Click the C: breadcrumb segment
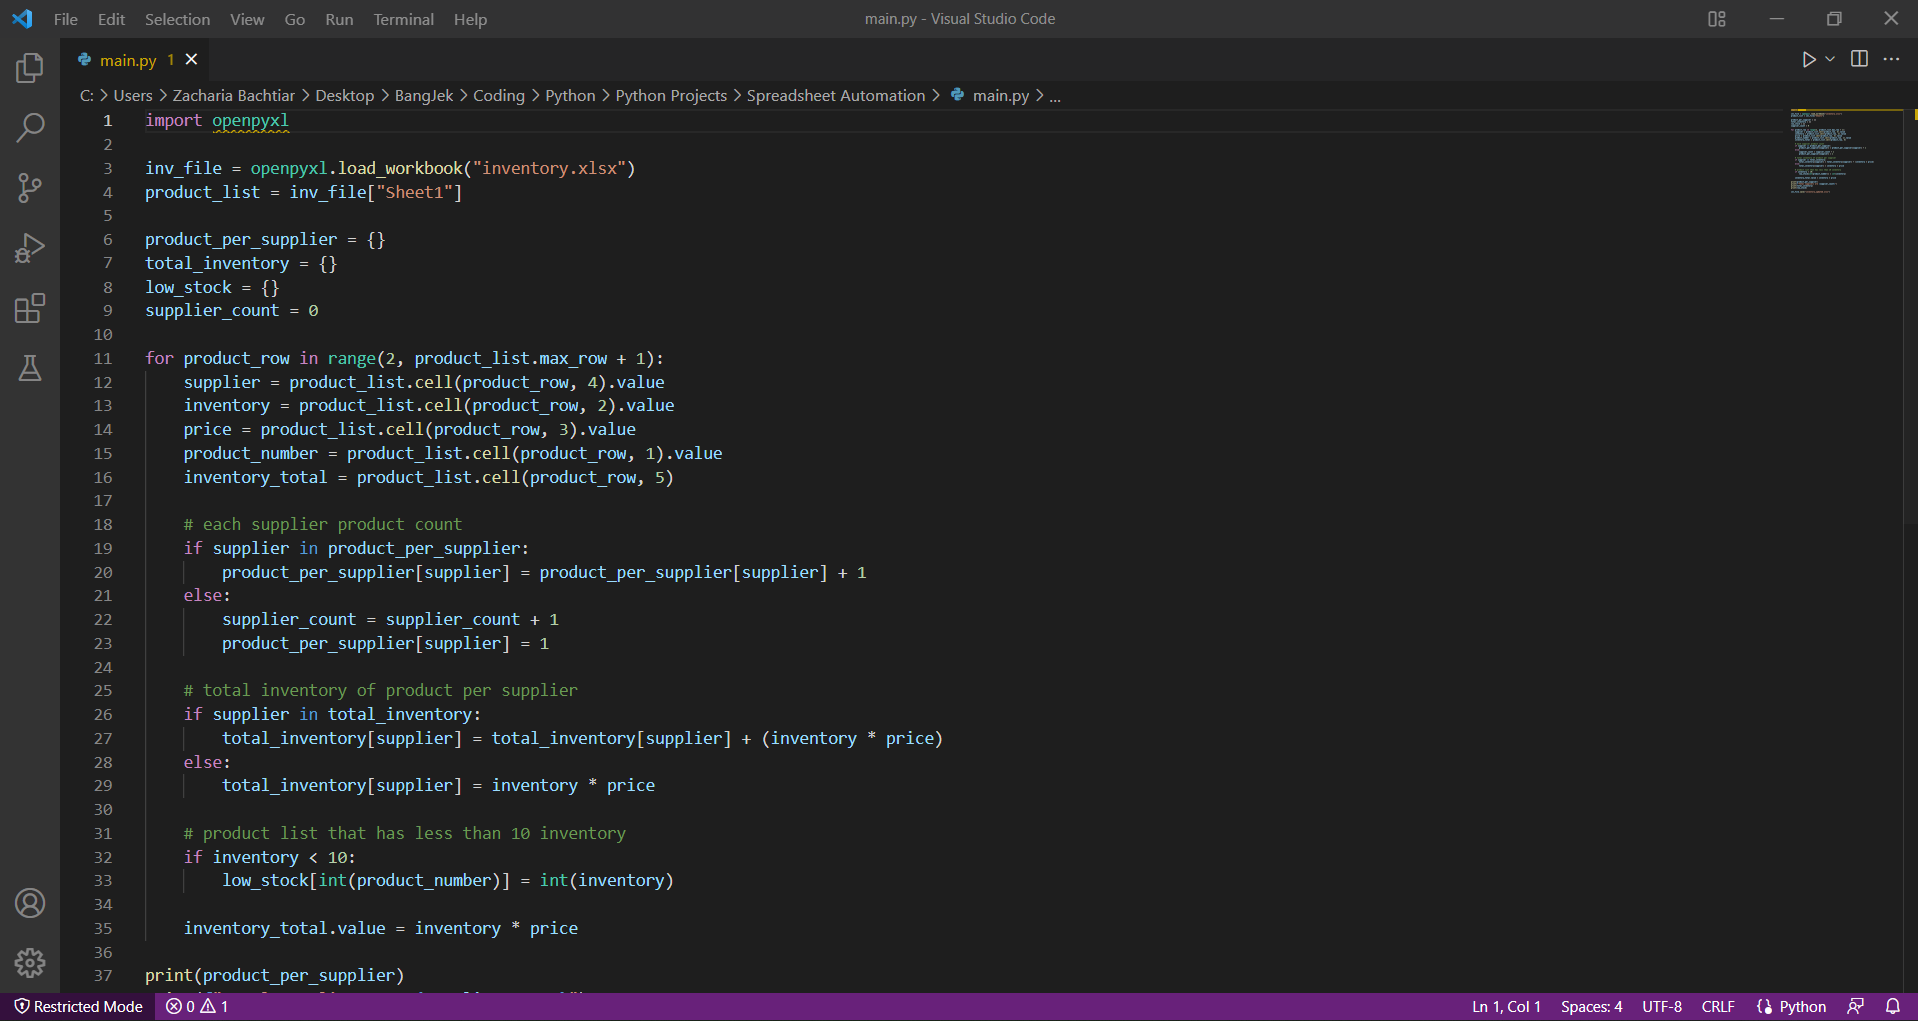Image resolution: width=1918 pixels, height=1021 pixels. (x=86, y=95)
